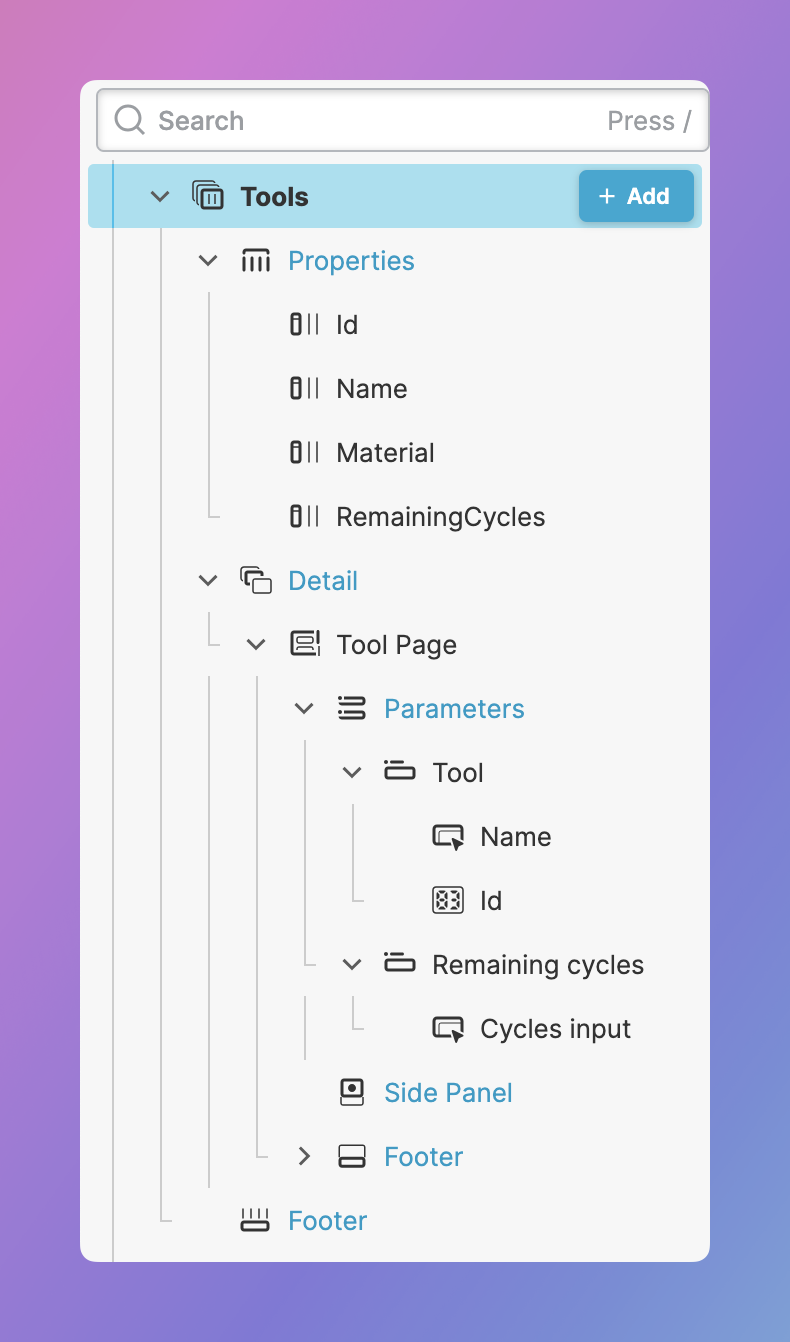Image resolution: width=790 pixels, height=1342 pixels.
Task: Click the Cycles input field icon
Action: pyautogui.click(x=448, y=1029)
